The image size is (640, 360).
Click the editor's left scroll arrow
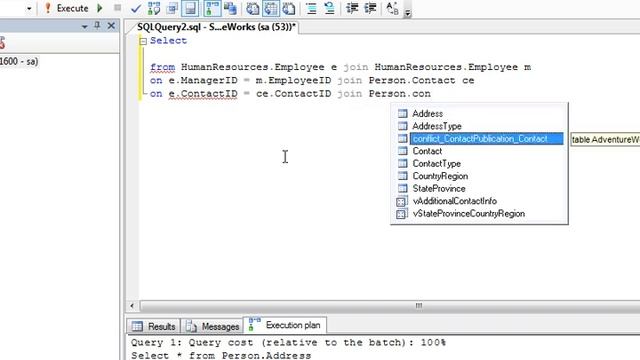point(132,306)
